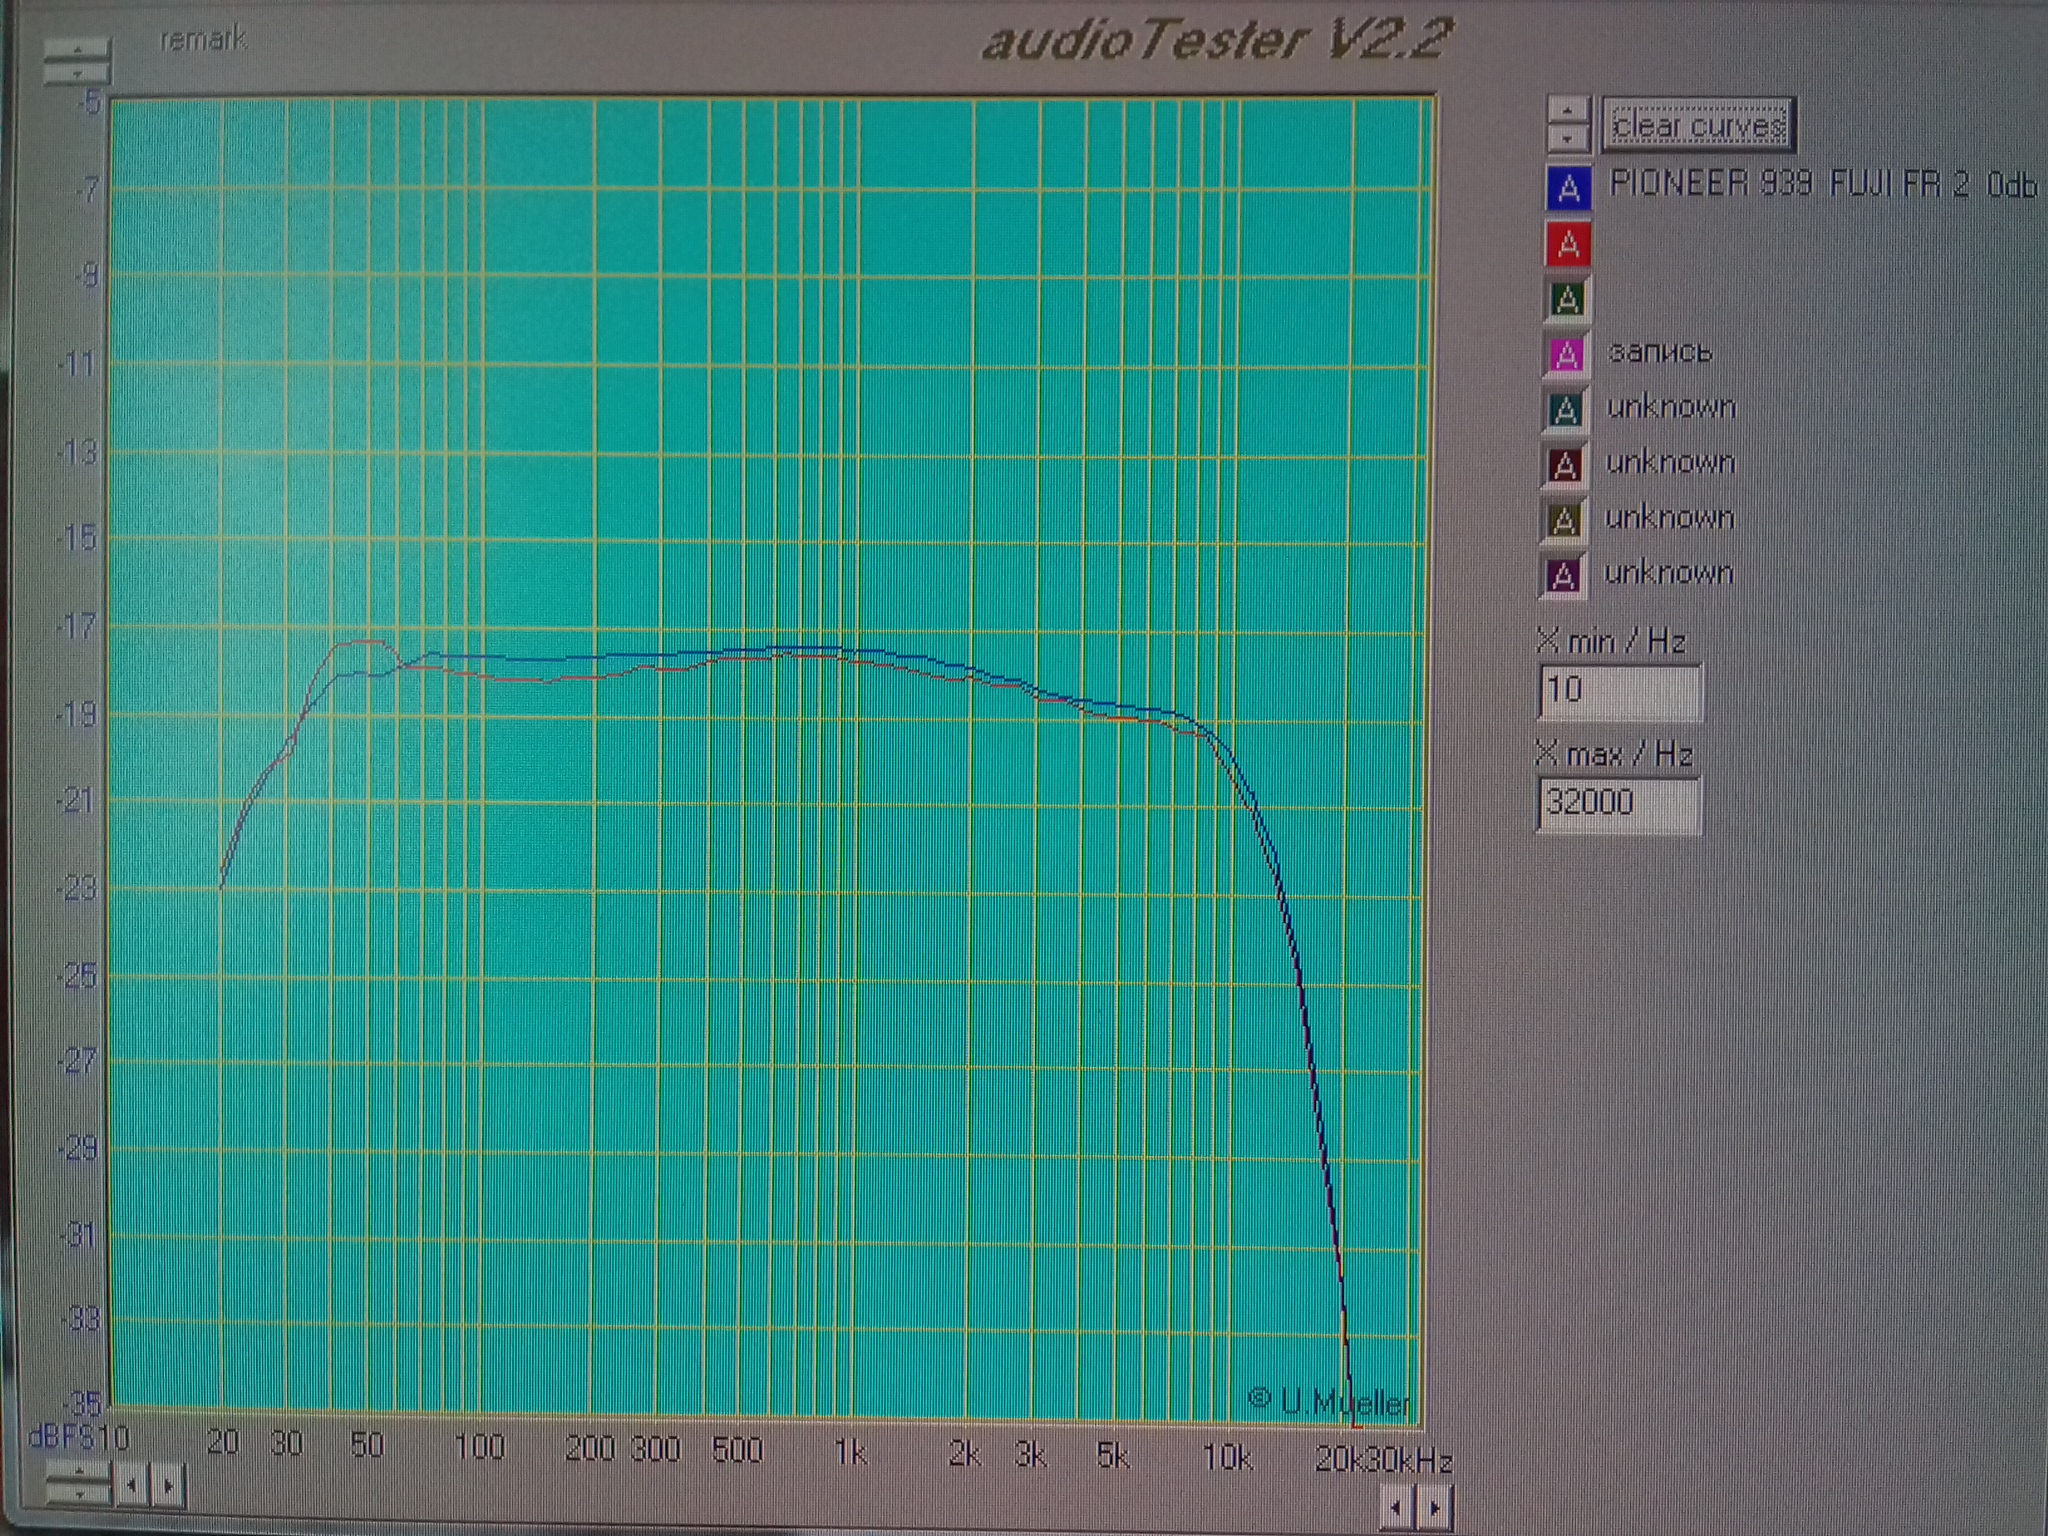Click the X min / Hz field
Screen dimensions: 2048x1536
[x=1618, y=690]
